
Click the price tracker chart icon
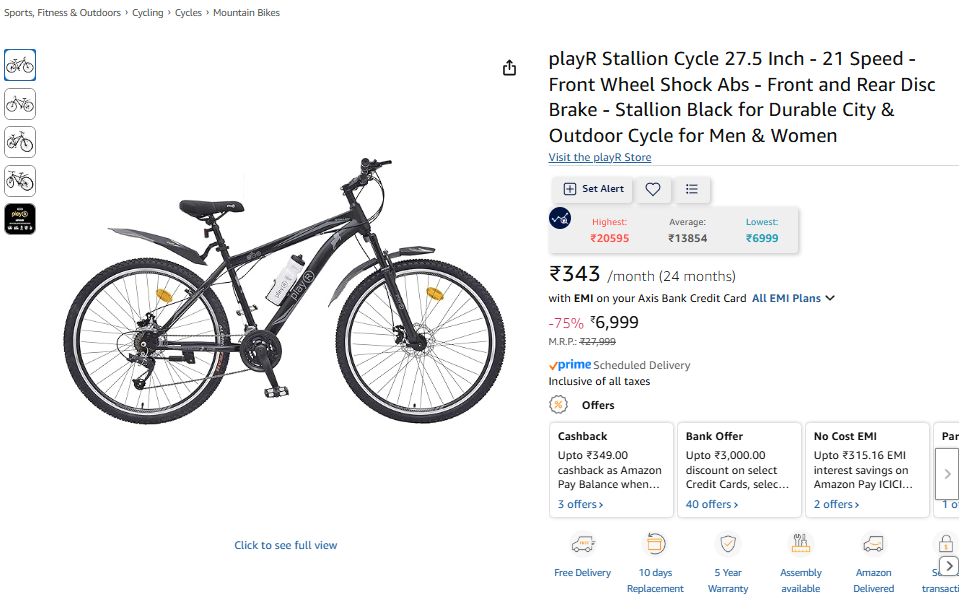[x=560, y=218]
